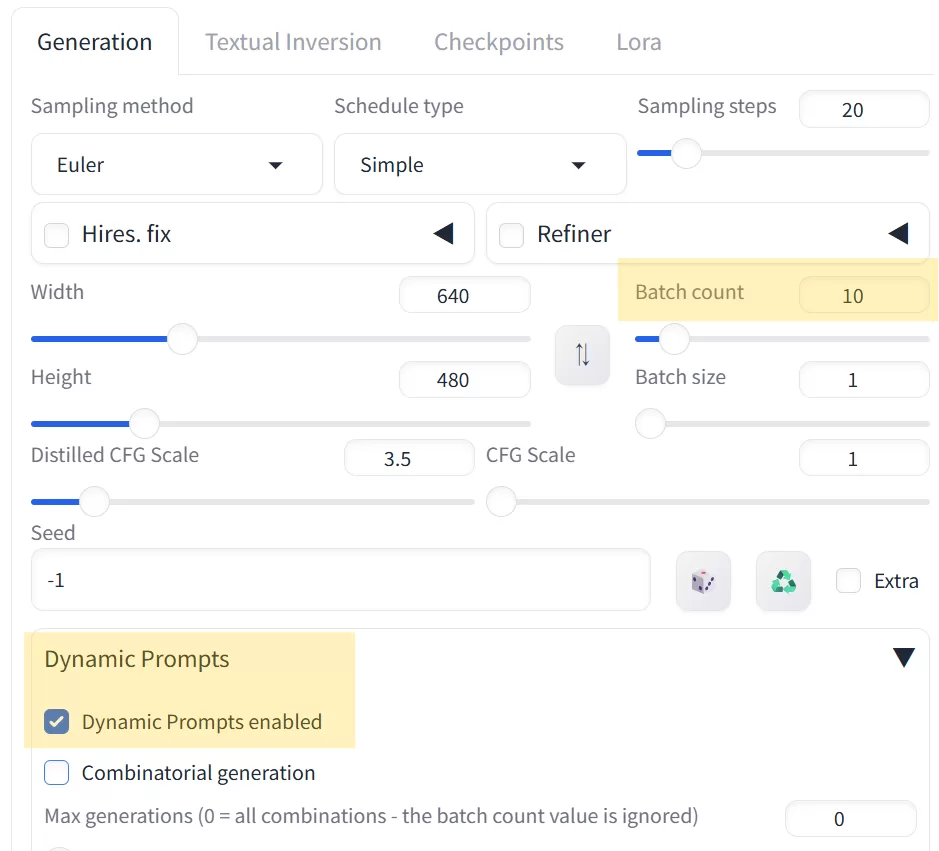Click inside the Seed input field

340,580
